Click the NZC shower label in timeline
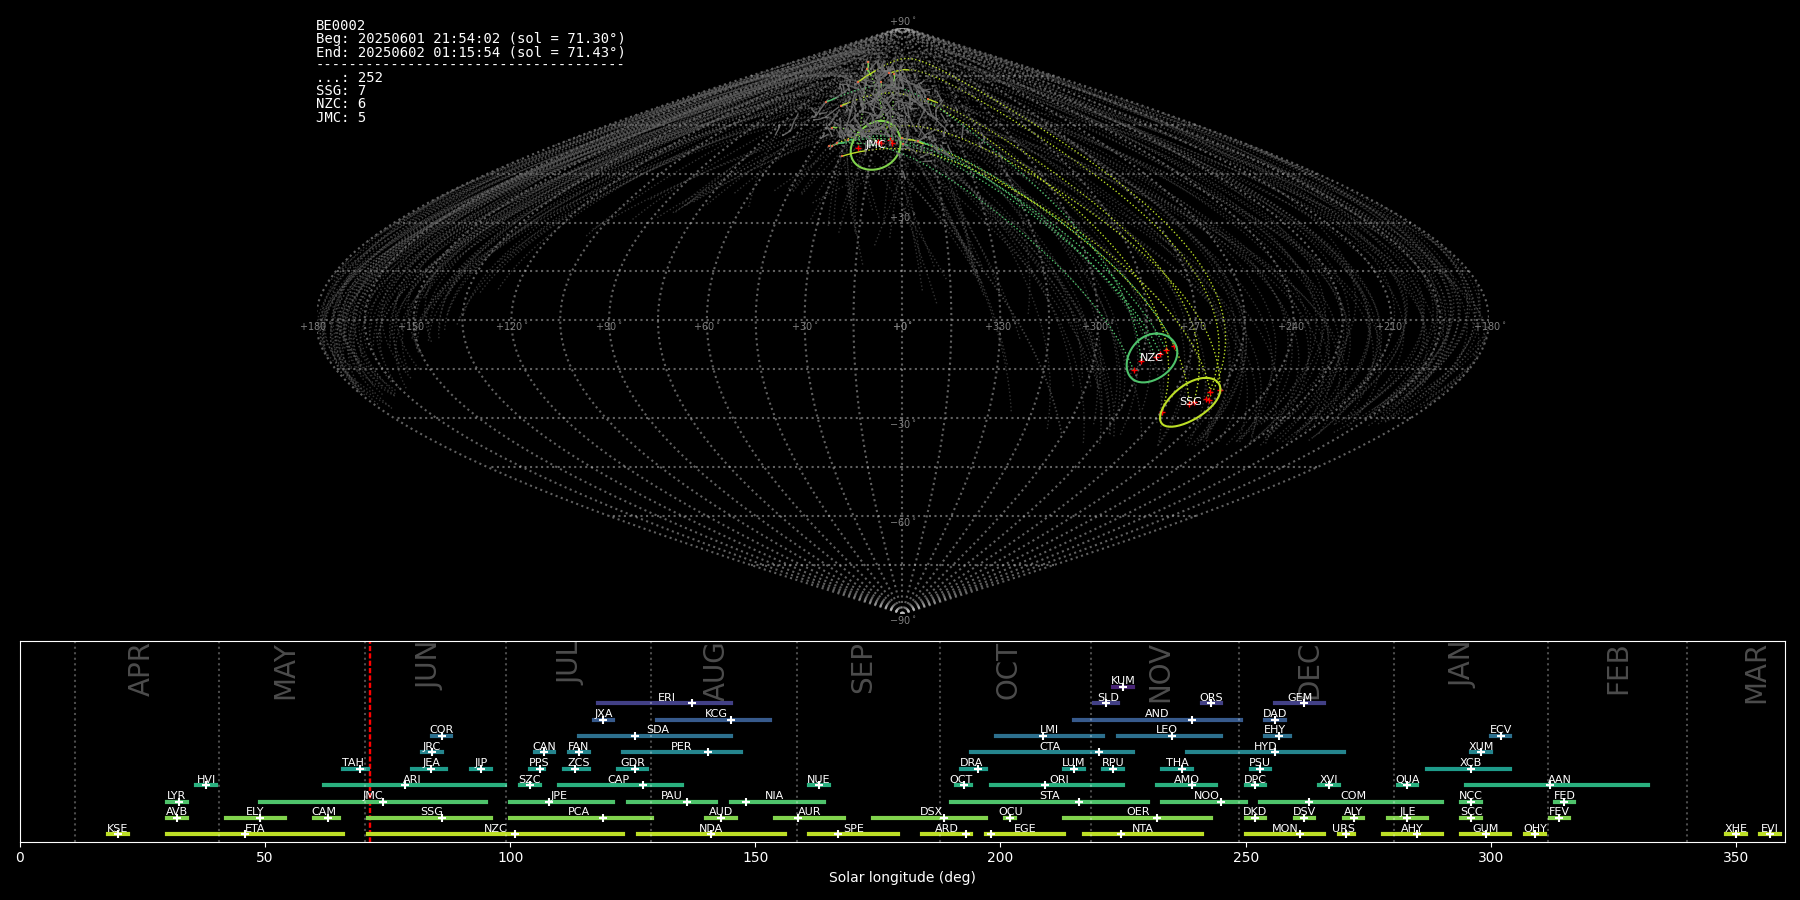The width and height of the screenshot is (1800, 900). tap(495, 829)
